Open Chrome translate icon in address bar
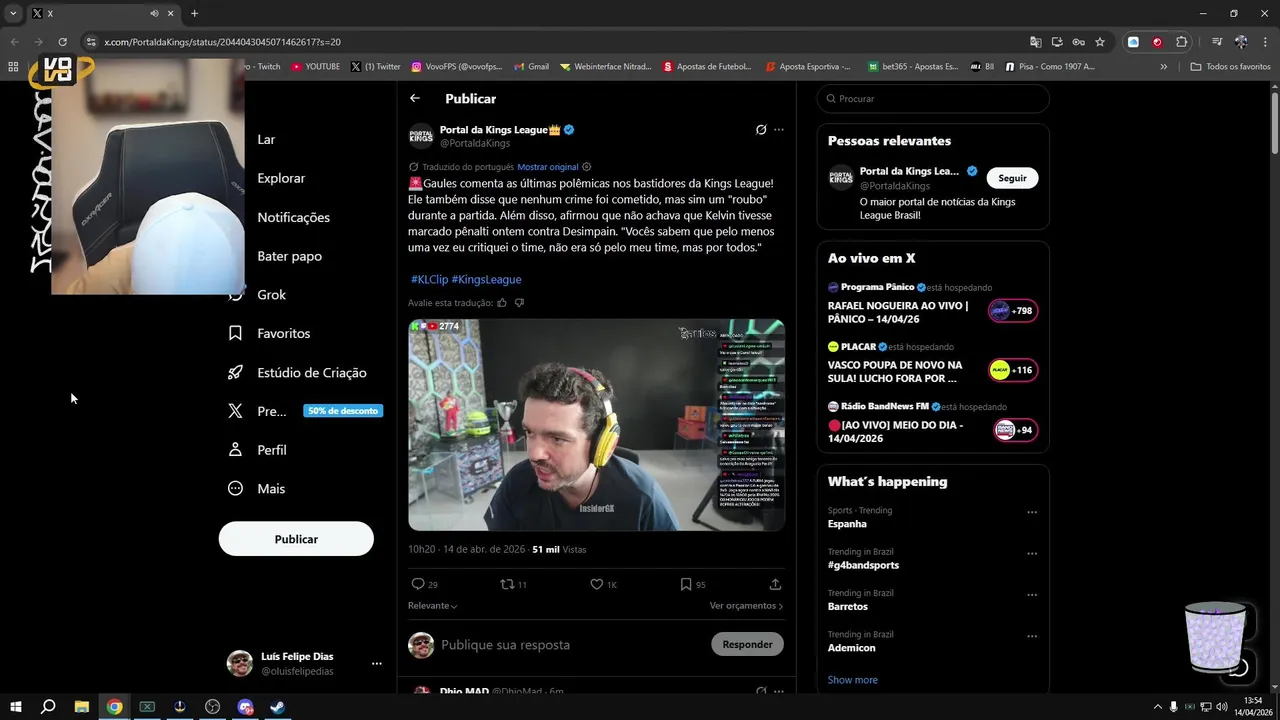The image size is (1280, 720). pyautogui.click(x=1036, y=42)
